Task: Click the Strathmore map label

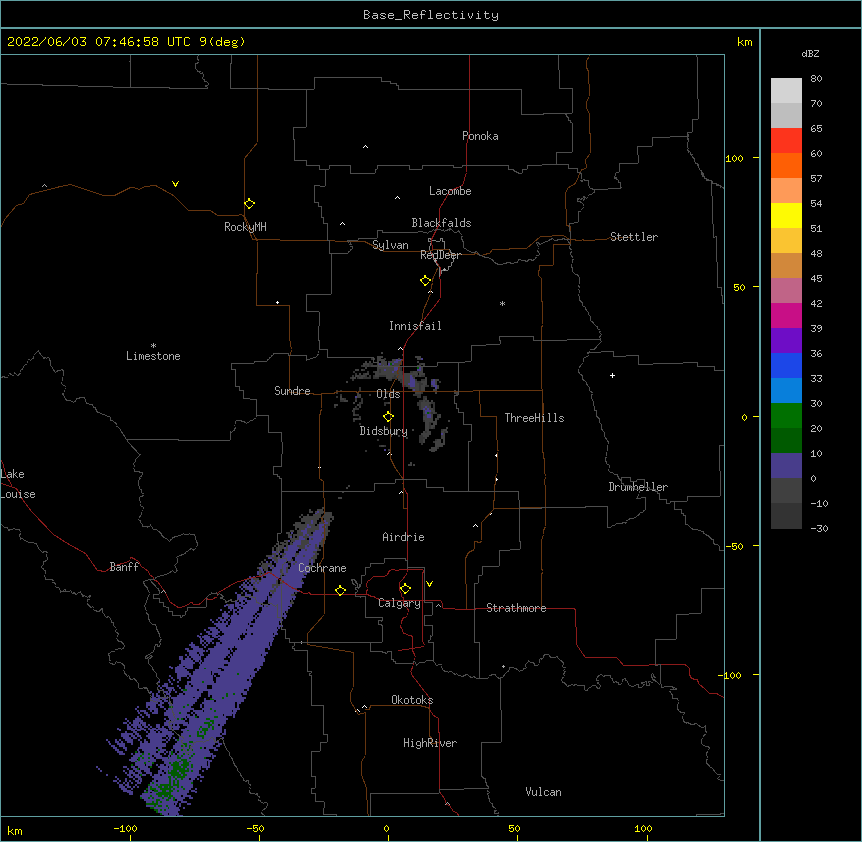Action: click(x=516, y=608)
